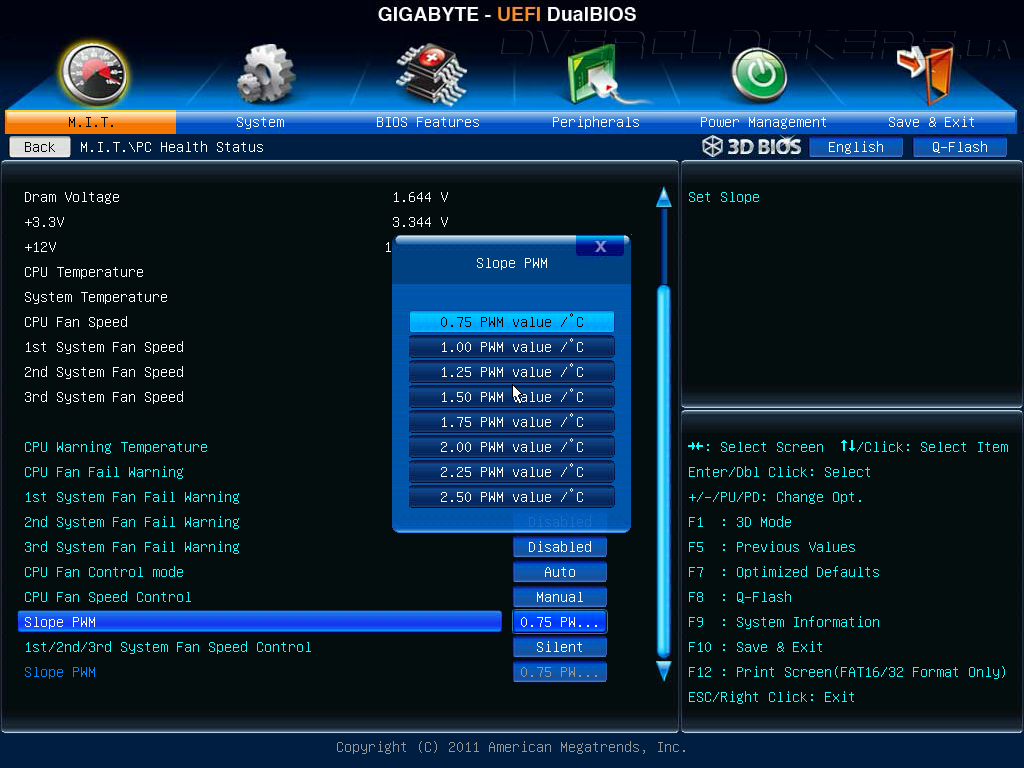
Task: Select 1.50 PWM value option
Action: (511, 397)
